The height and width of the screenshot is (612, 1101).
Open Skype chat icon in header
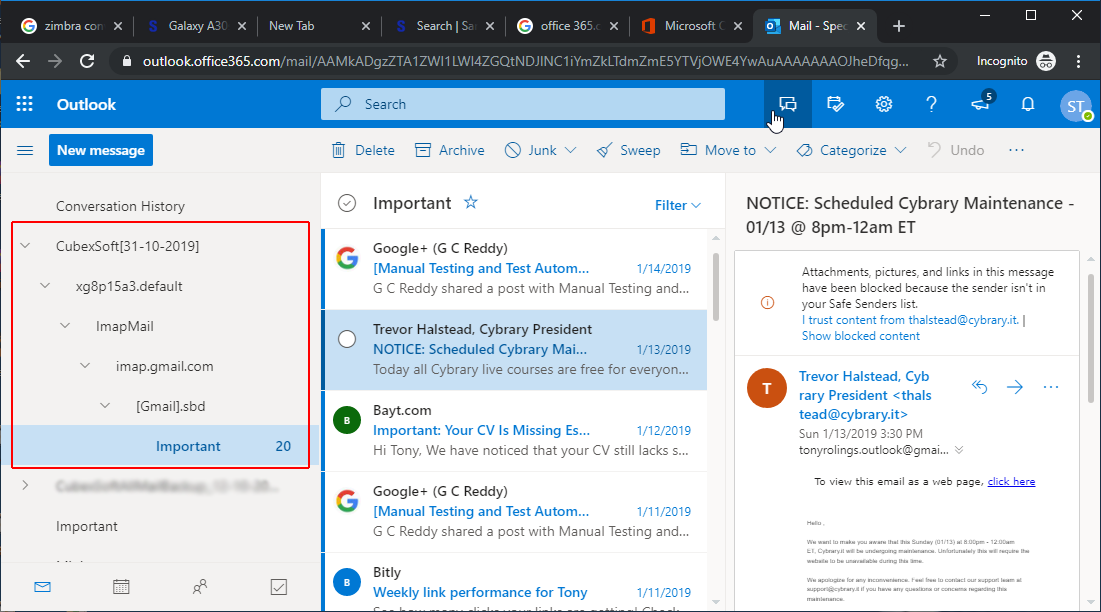pyautogui.click(x=788, y=105)
